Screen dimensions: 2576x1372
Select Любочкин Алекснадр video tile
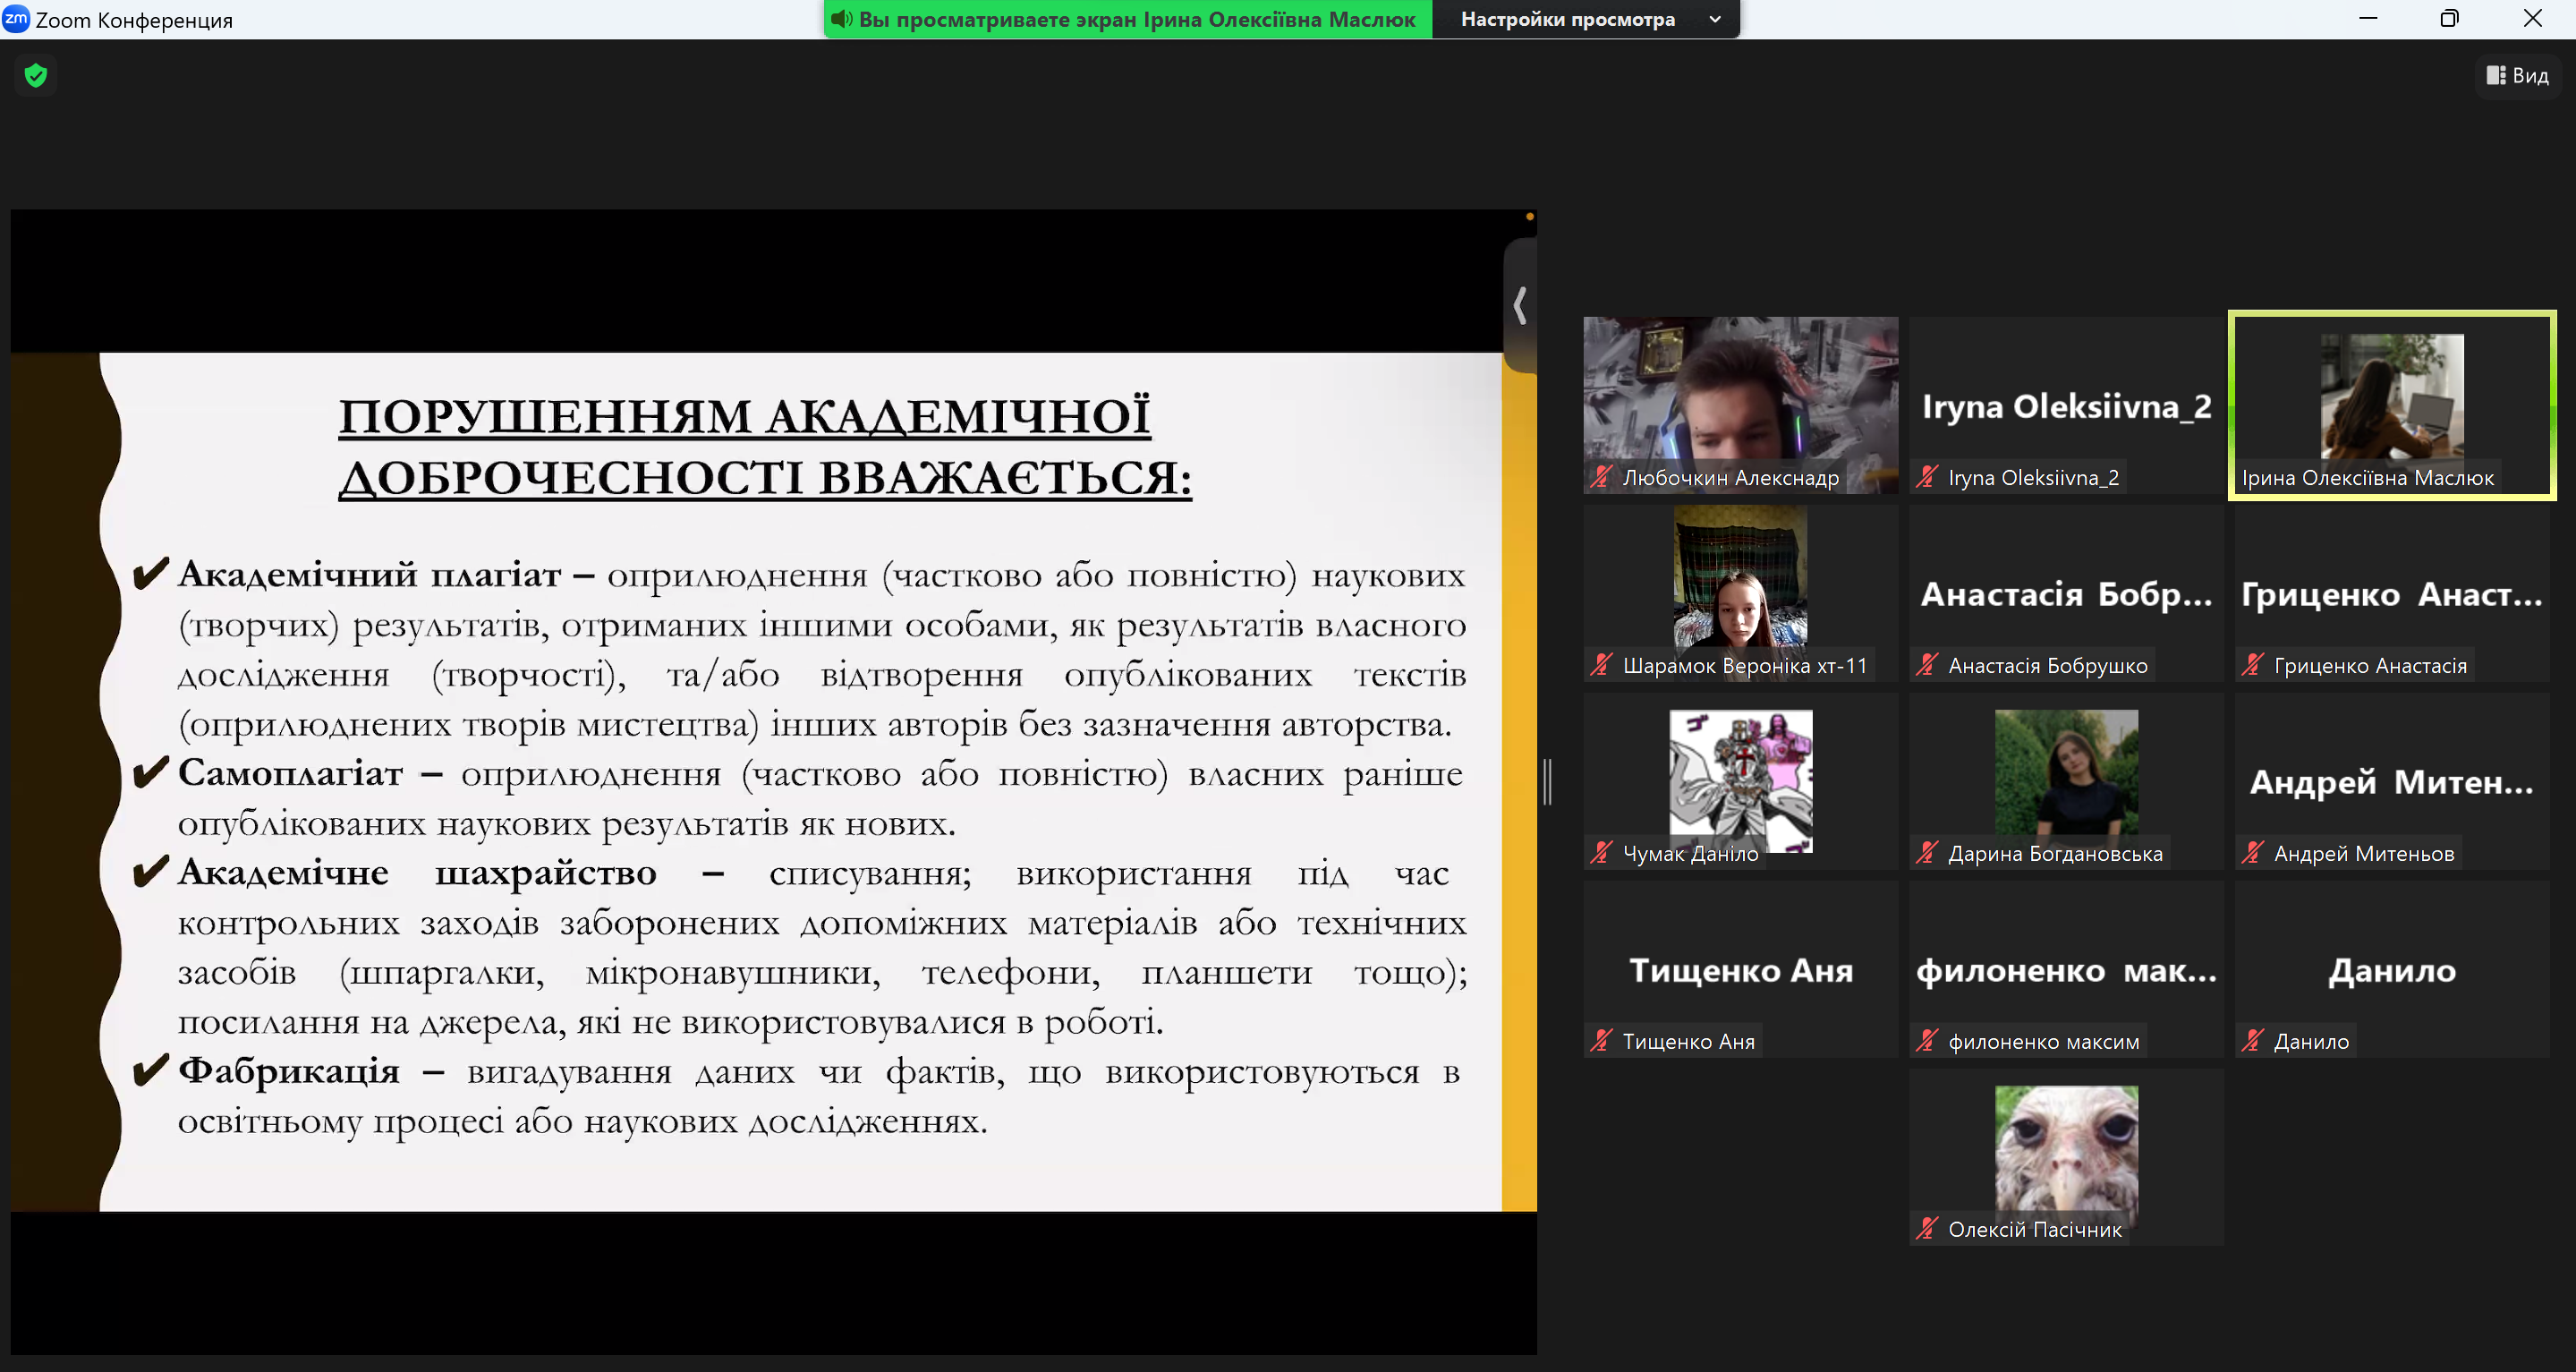(1740, 404)
